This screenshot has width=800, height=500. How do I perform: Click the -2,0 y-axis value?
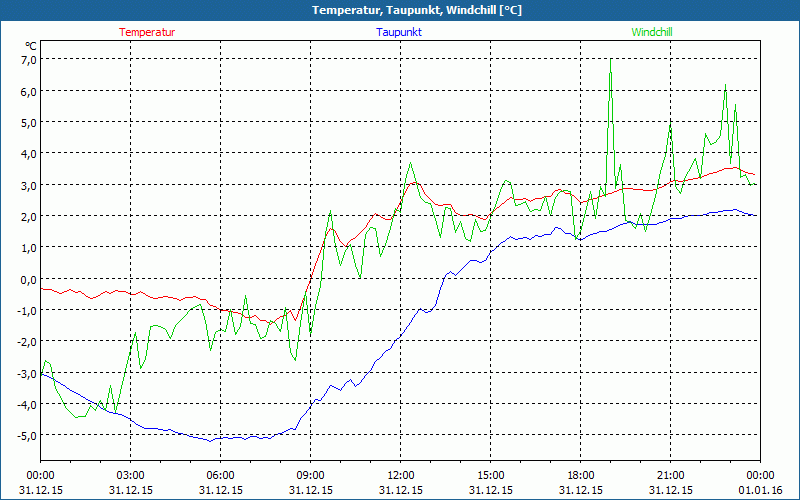[28, 341]
